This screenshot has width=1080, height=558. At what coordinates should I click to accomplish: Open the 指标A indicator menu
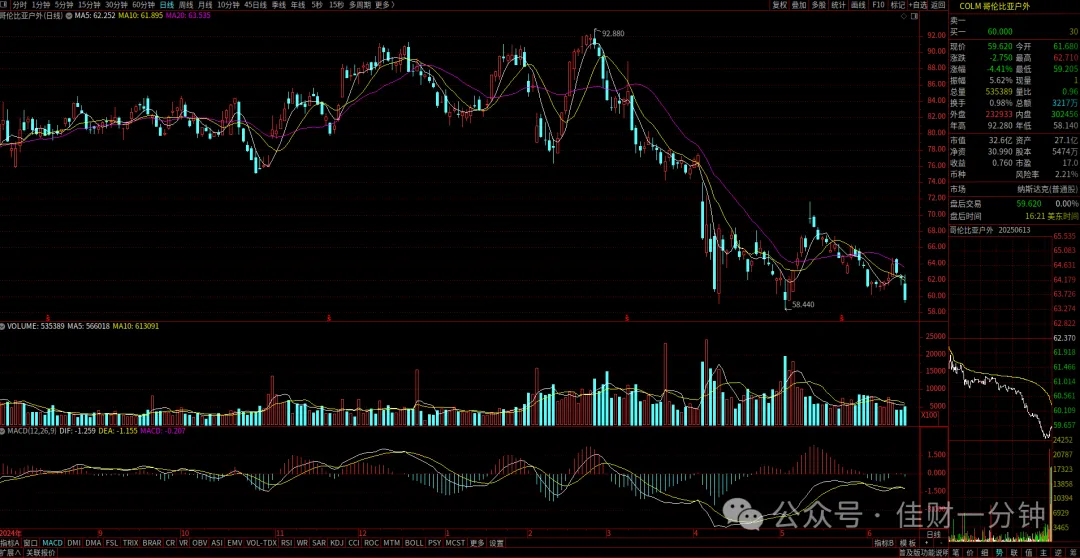click(x=10, y=543)
